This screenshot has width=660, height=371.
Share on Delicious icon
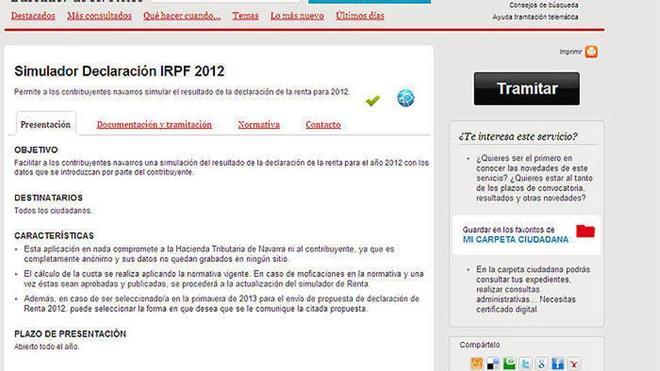(x=493, y=363)
